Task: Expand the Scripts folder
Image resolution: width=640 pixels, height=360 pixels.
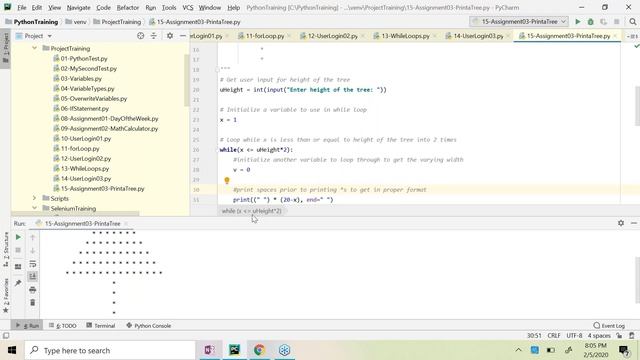Action: pyautogui.click(x=34, y=198)
